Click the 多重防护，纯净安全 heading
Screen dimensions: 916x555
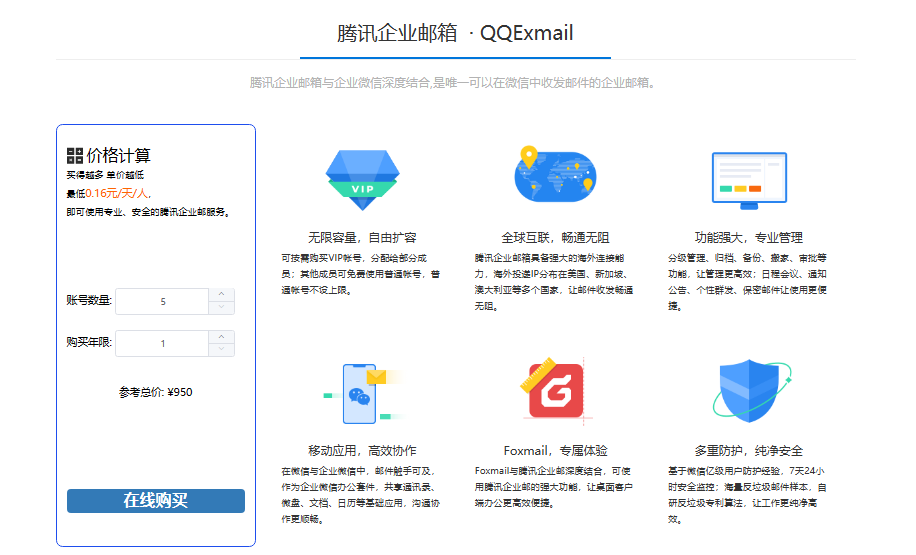click(x=749, y=450)
